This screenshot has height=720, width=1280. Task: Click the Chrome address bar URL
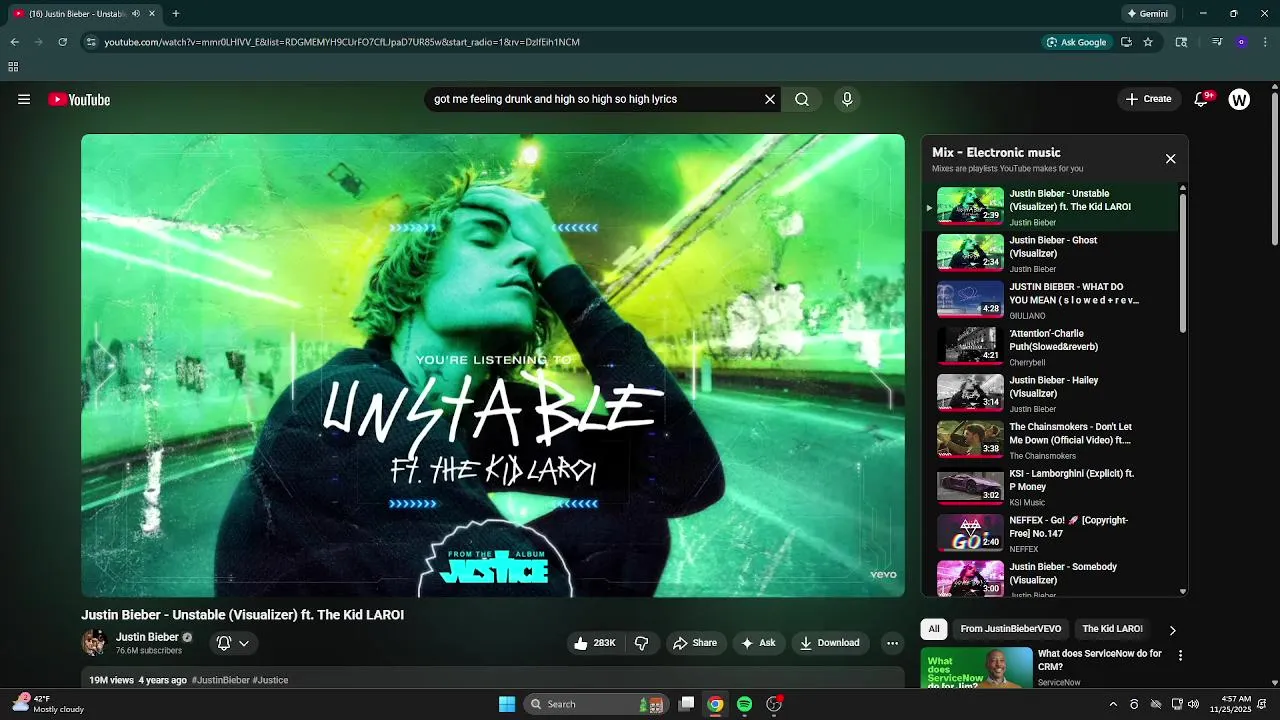pos(342,42)
